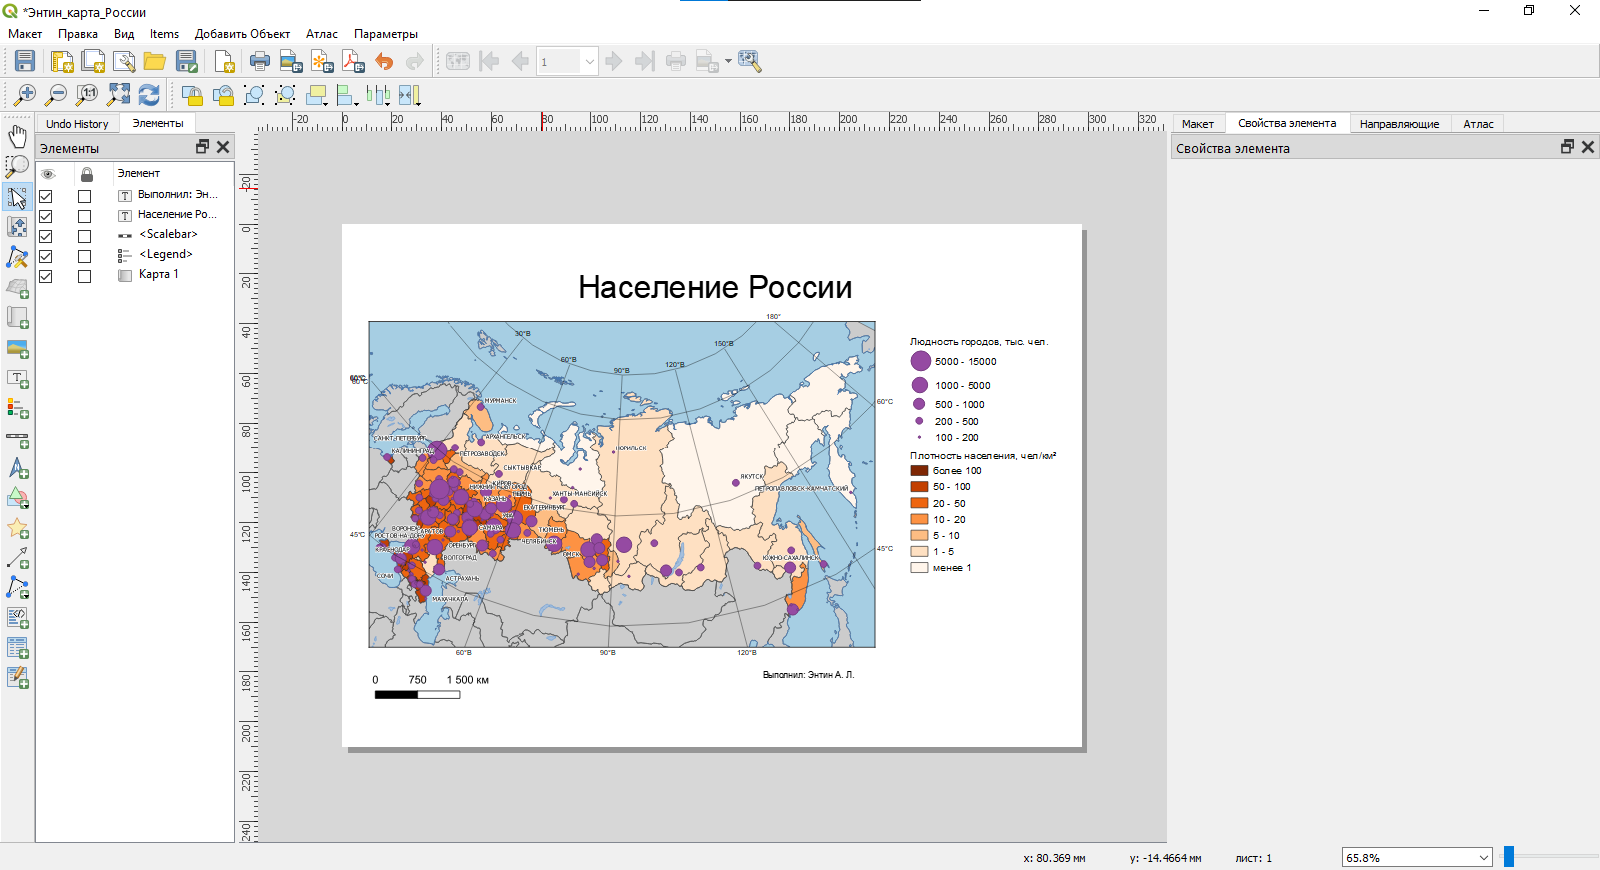Viewport: 1600px width, 870px height.
Task: Ungroup the selected items
Action: click(x=285, y=95)
